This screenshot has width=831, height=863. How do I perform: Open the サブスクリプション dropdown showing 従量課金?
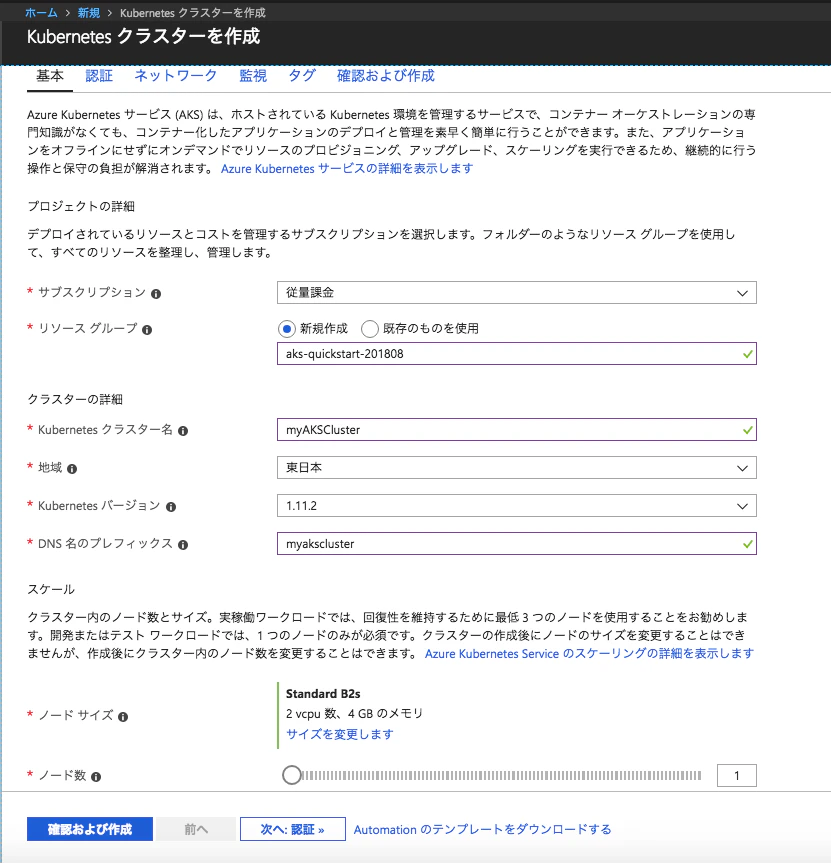[517, 292]
